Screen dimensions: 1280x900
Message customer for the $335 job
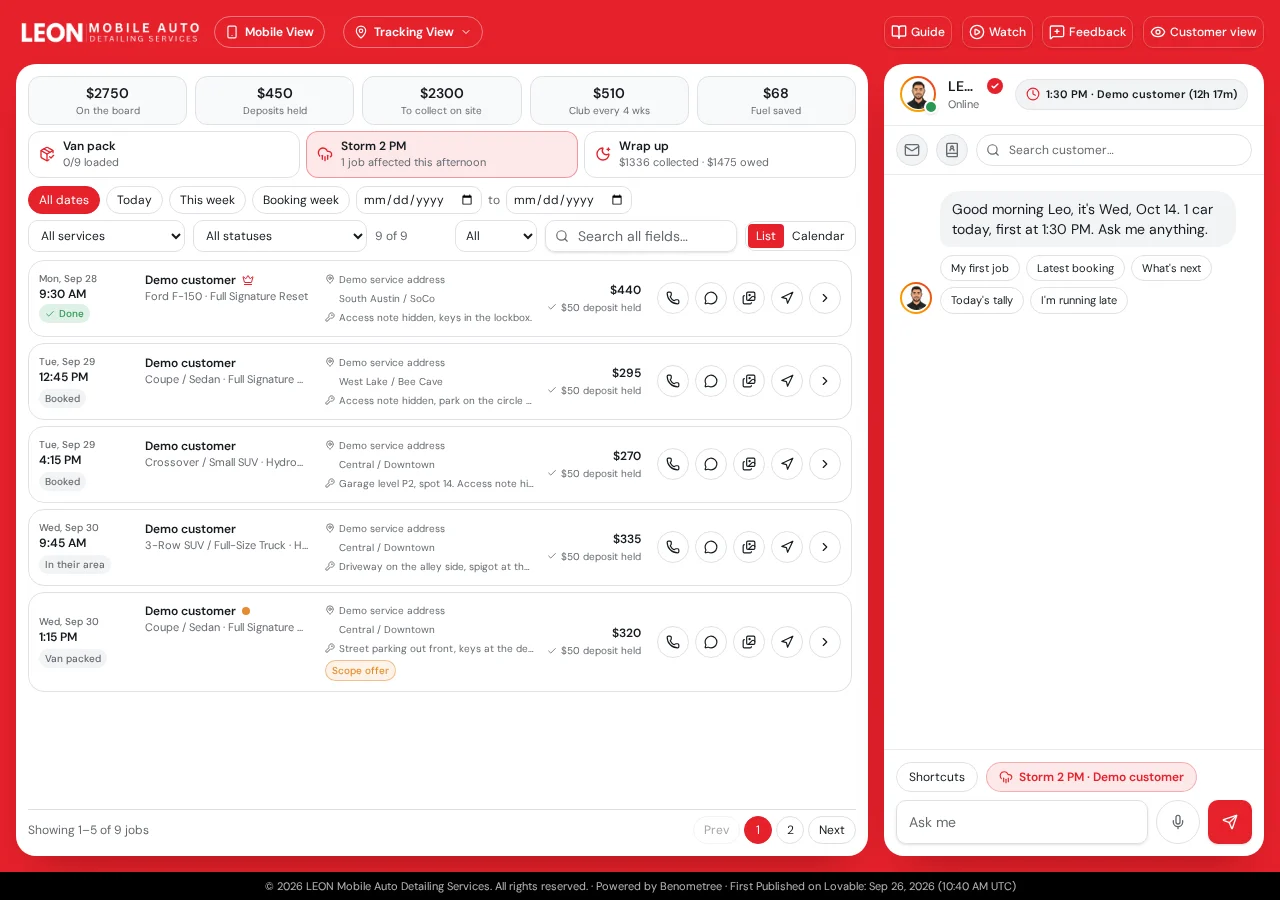711,547
